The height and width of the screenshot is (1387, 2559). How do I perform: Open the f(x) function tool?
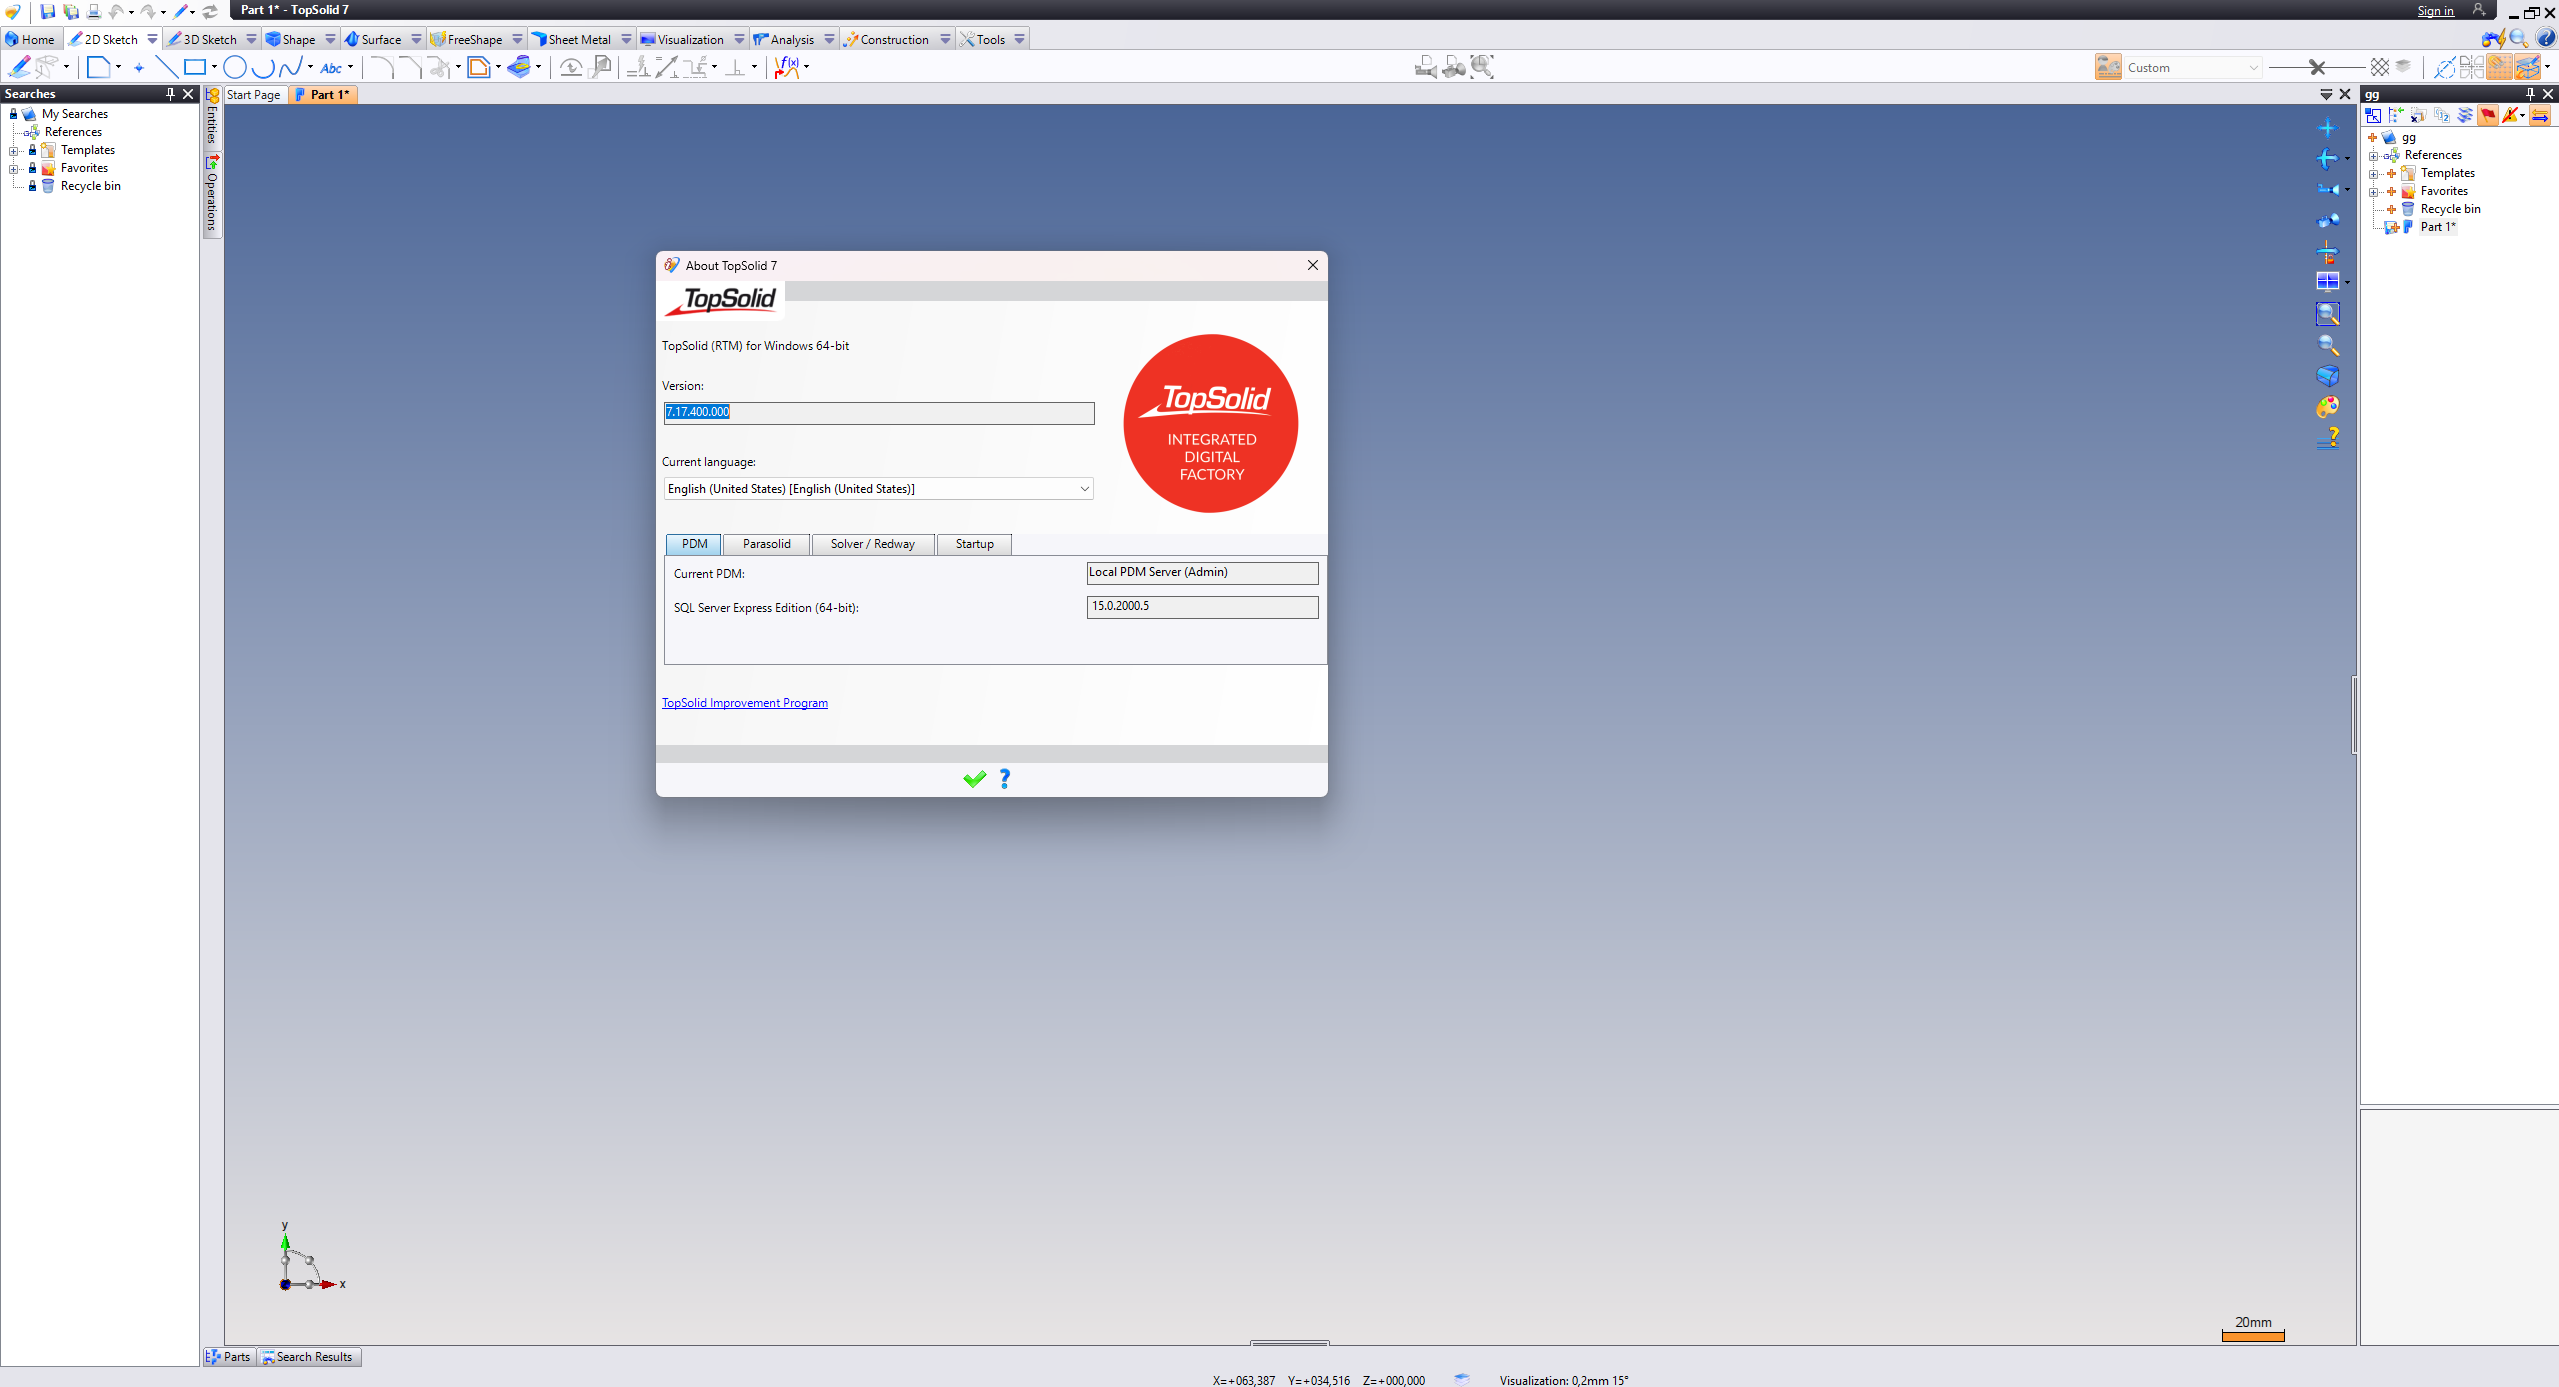point(788,67)
